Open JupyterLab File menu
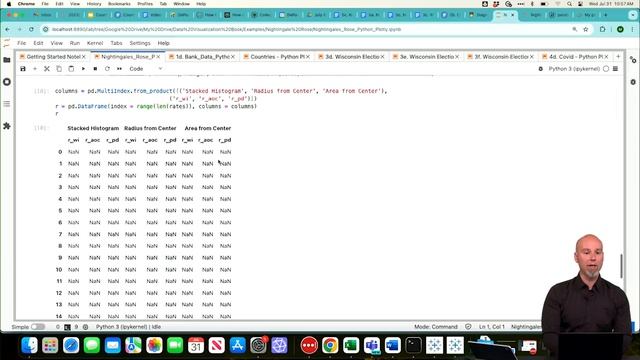The height and width of the screenshot is (360, 640). point(22,43)
